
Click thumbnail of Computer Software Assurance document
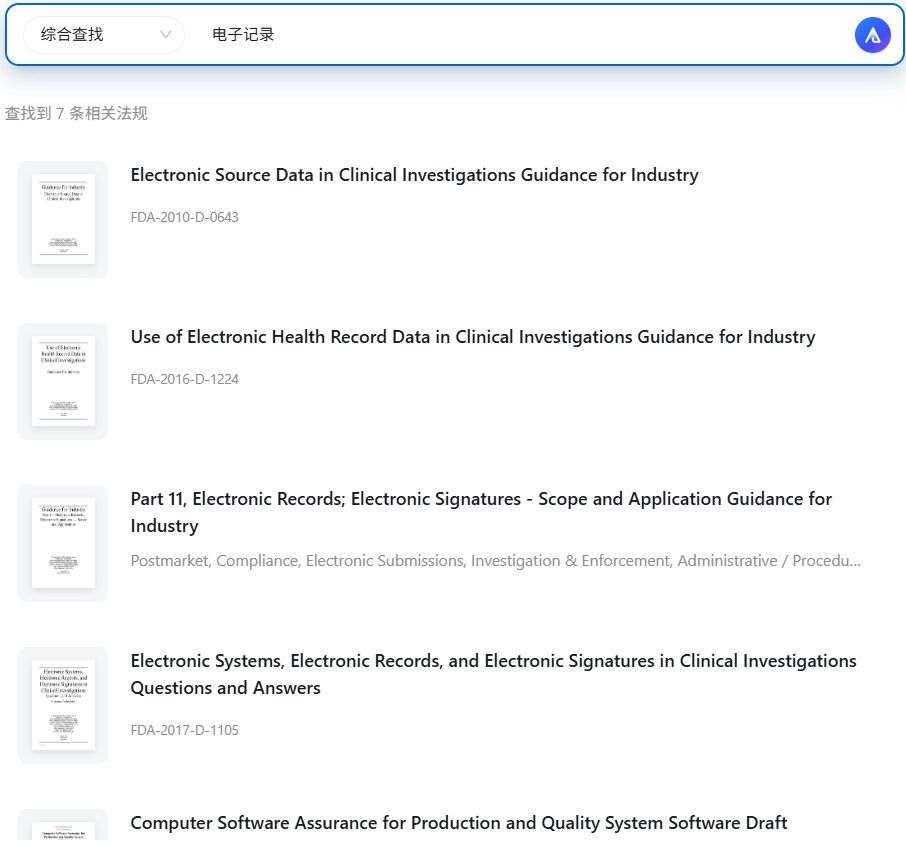[x=63, y=825]
